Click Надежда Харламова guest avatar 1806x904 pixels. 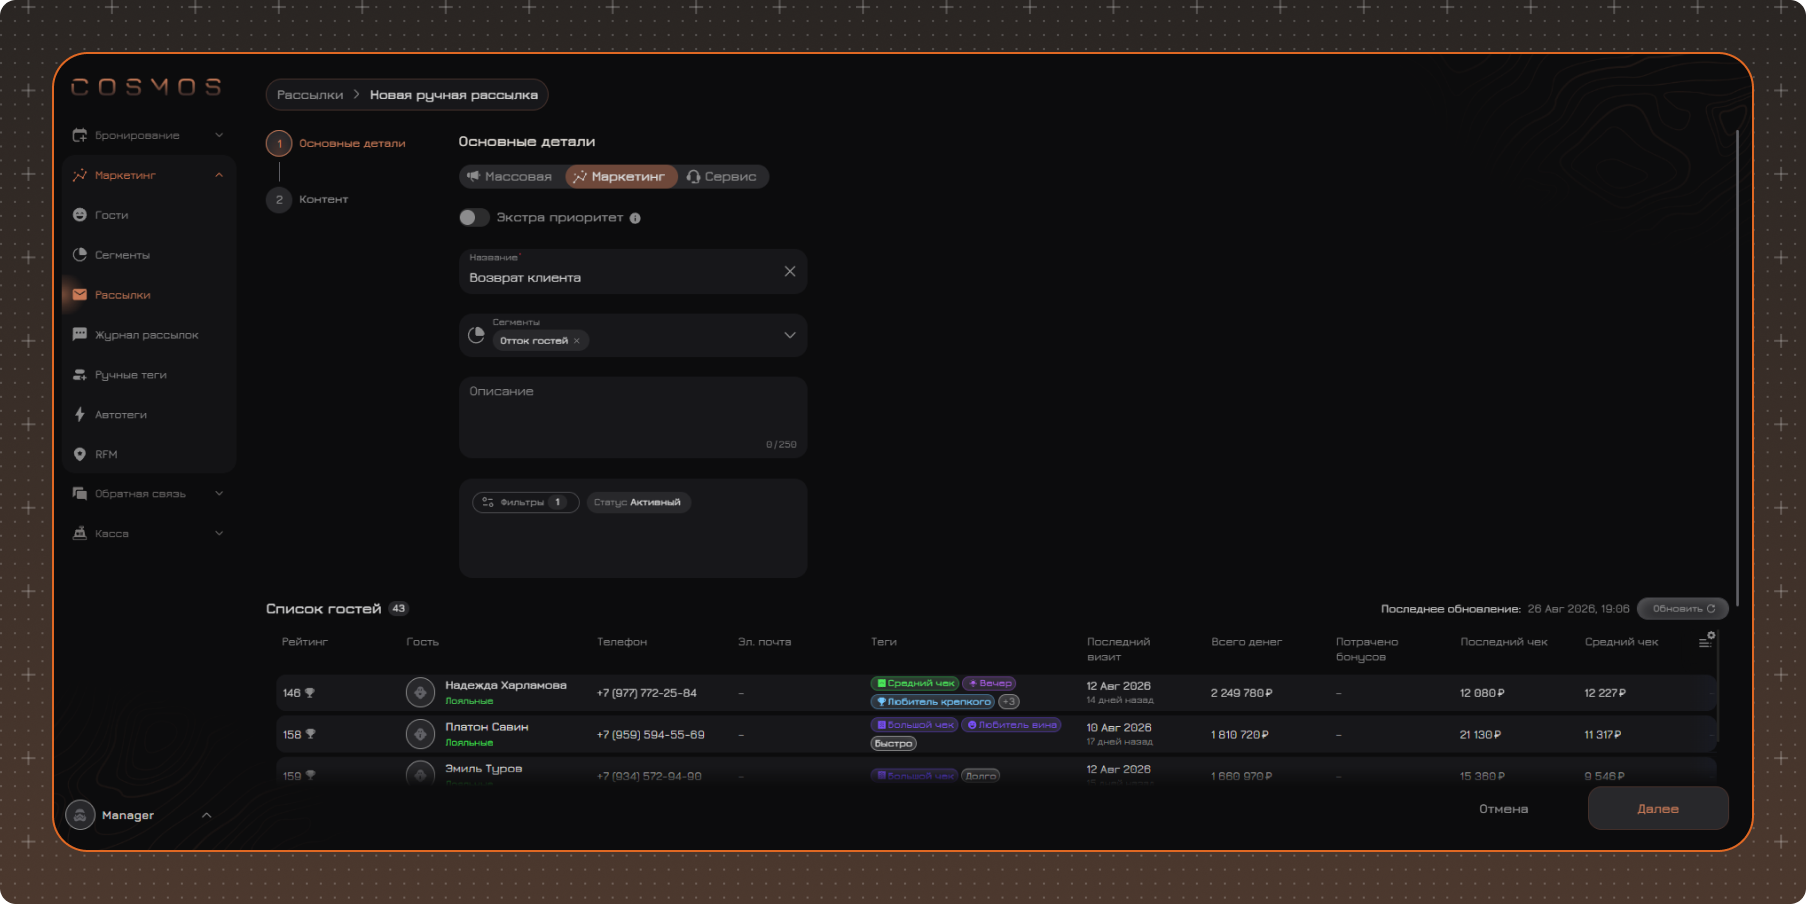coord(420,692)
